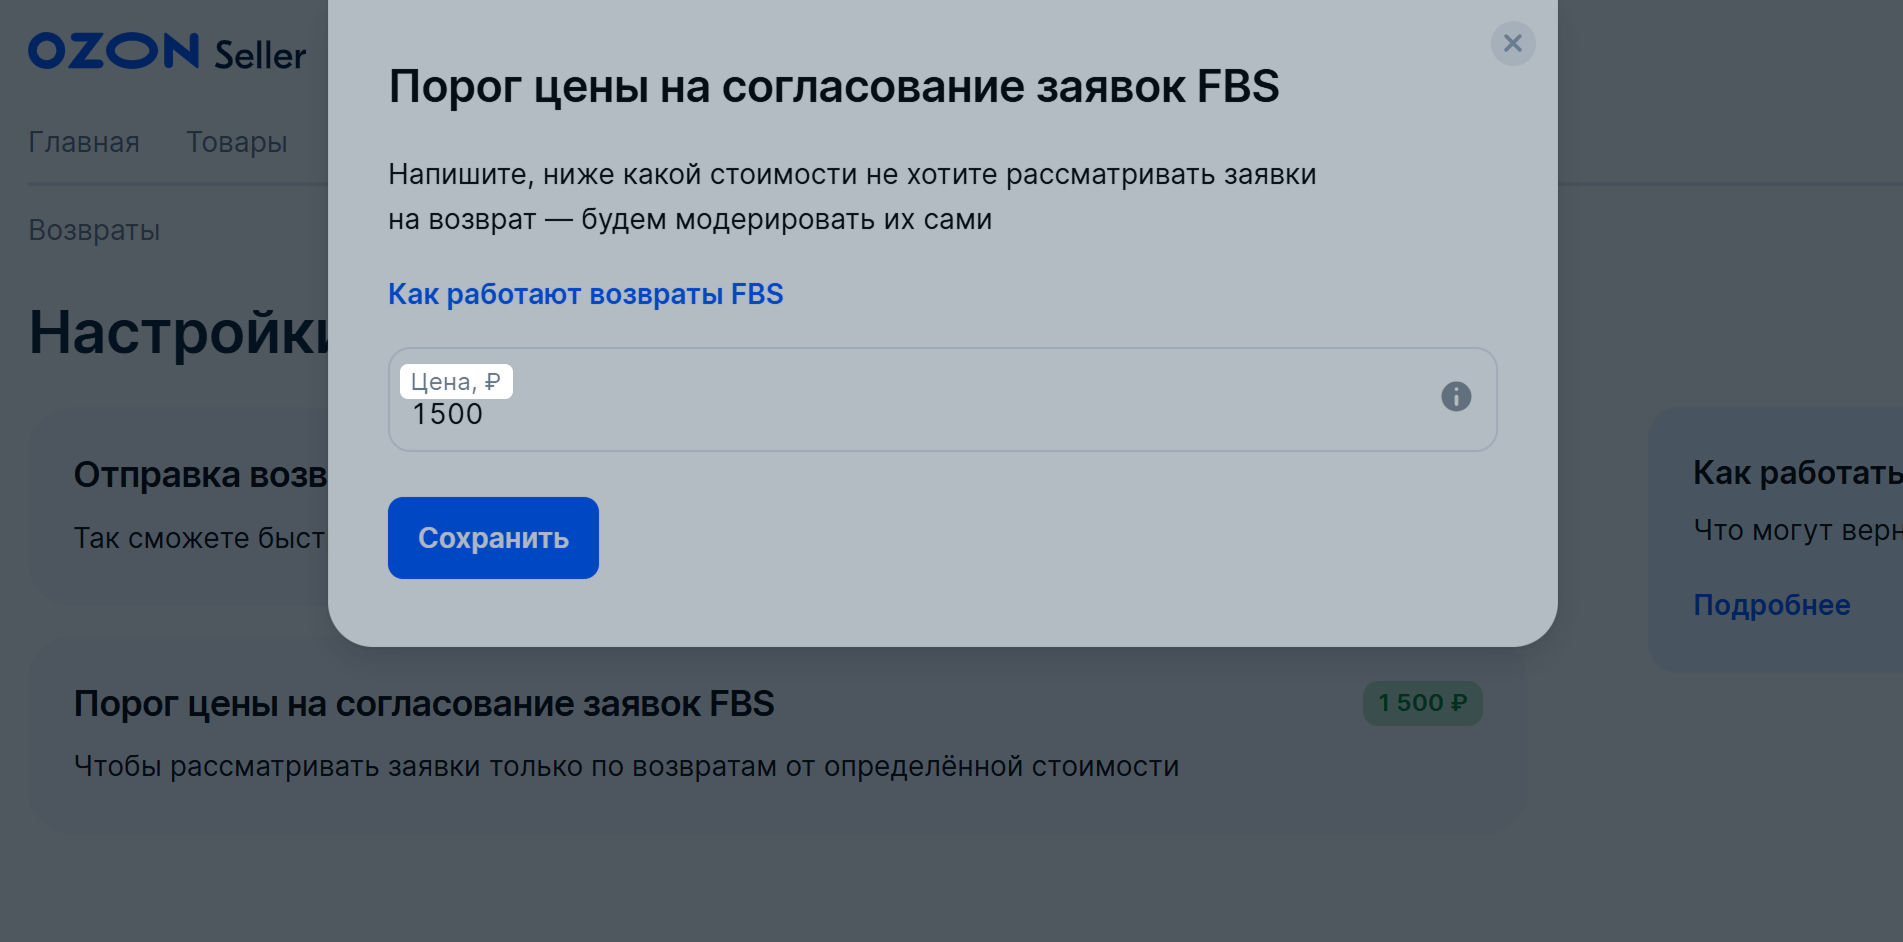The image size is (1903, 942).
Task: Click the Подробнее link in the side card
Action: (x=1772, y=605)
